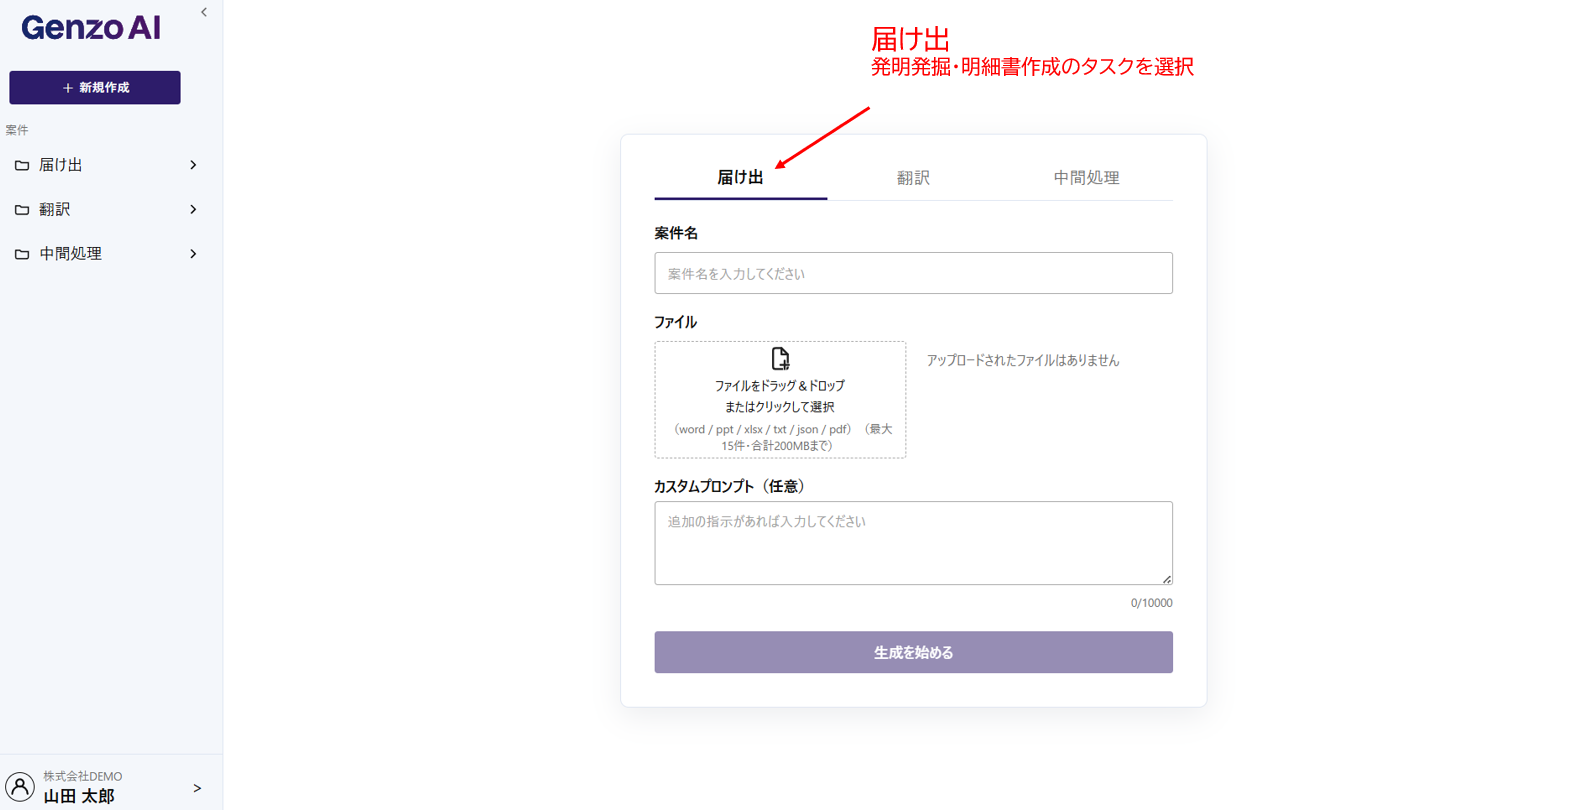Open the 届け出 folder in sidebar
This screenshot has width=1588, height=810.
tap(106, 165)
